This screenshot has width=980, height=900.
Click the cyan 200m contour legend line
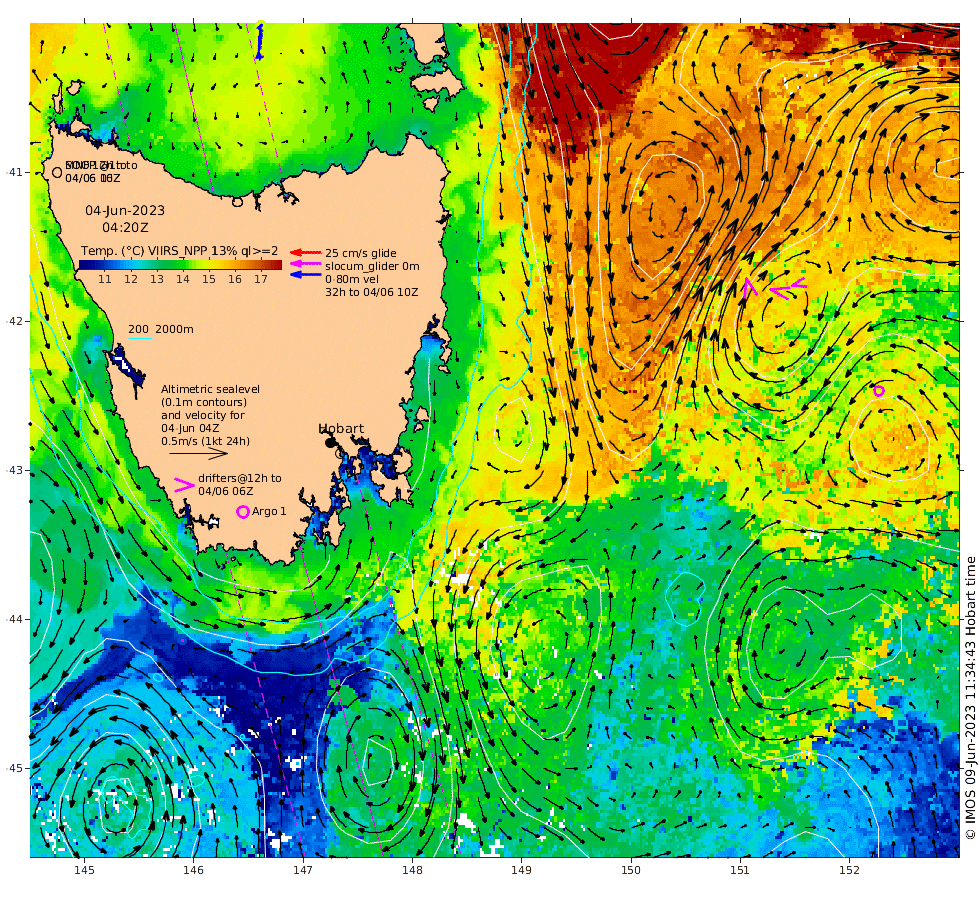[141, 339]
